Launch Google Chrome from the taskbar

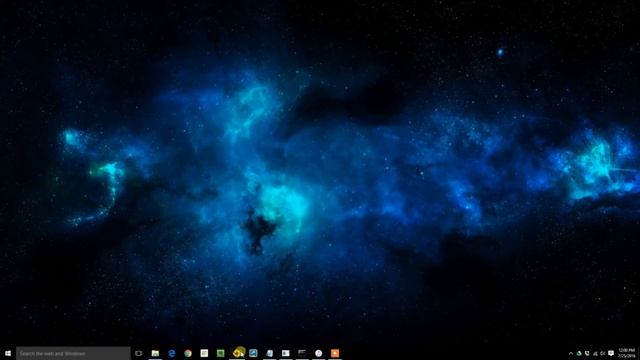point(188,353)
